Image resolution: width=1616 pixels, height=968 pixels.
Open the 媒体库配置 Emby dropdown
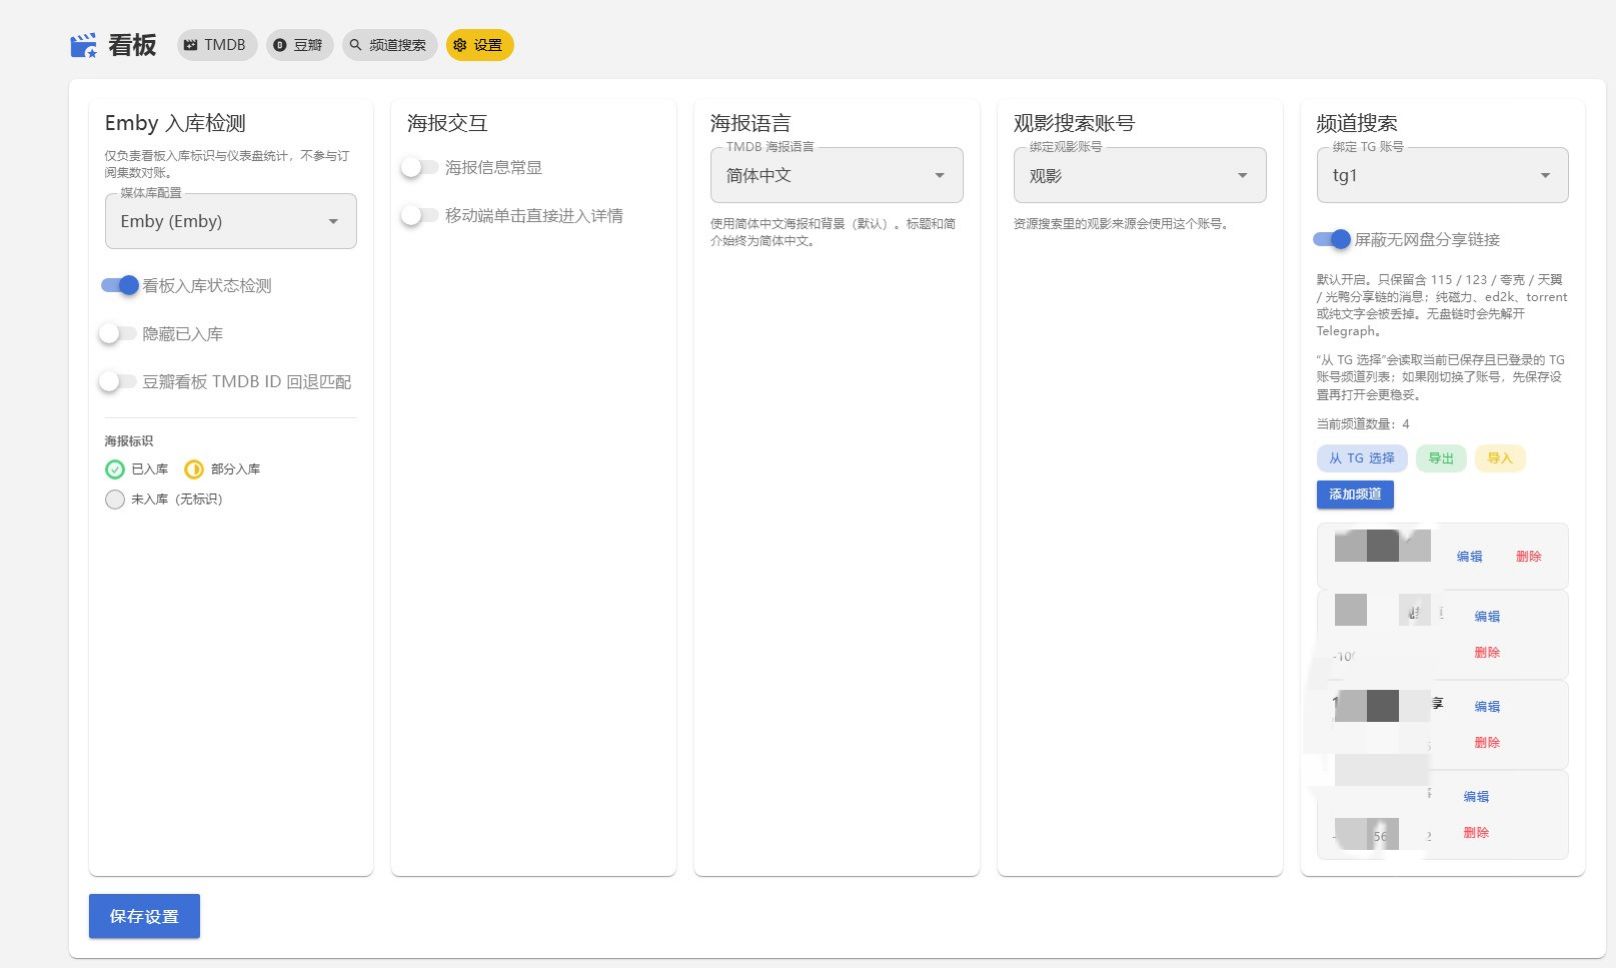click(x=231, y=221)
